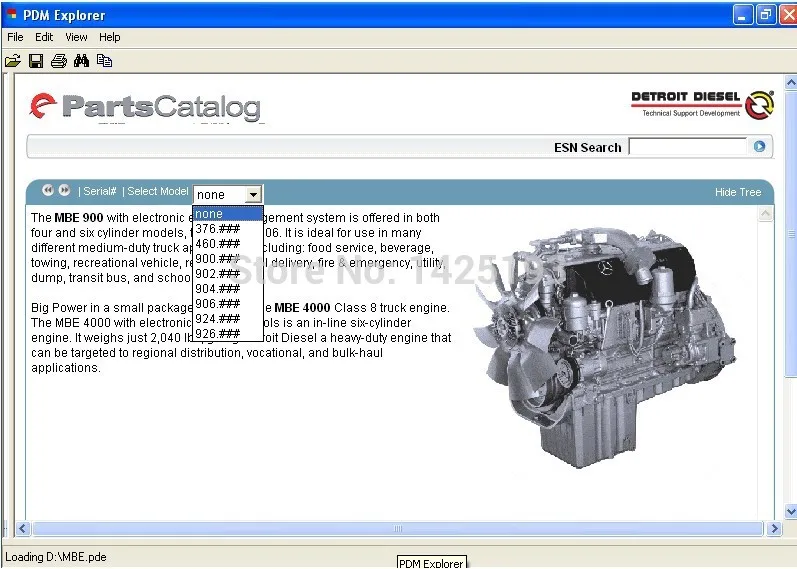
Task: Choose model 924.### from the list
Action: [228, 319]
